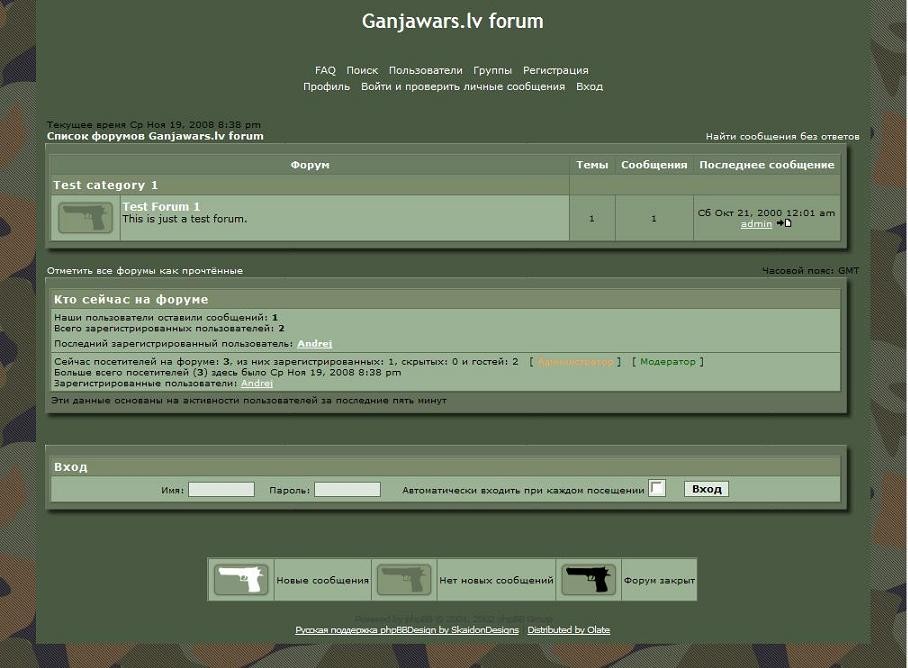Open the Группы page
The height and width of the screenshot is (668, 908).
pos(492,71)
